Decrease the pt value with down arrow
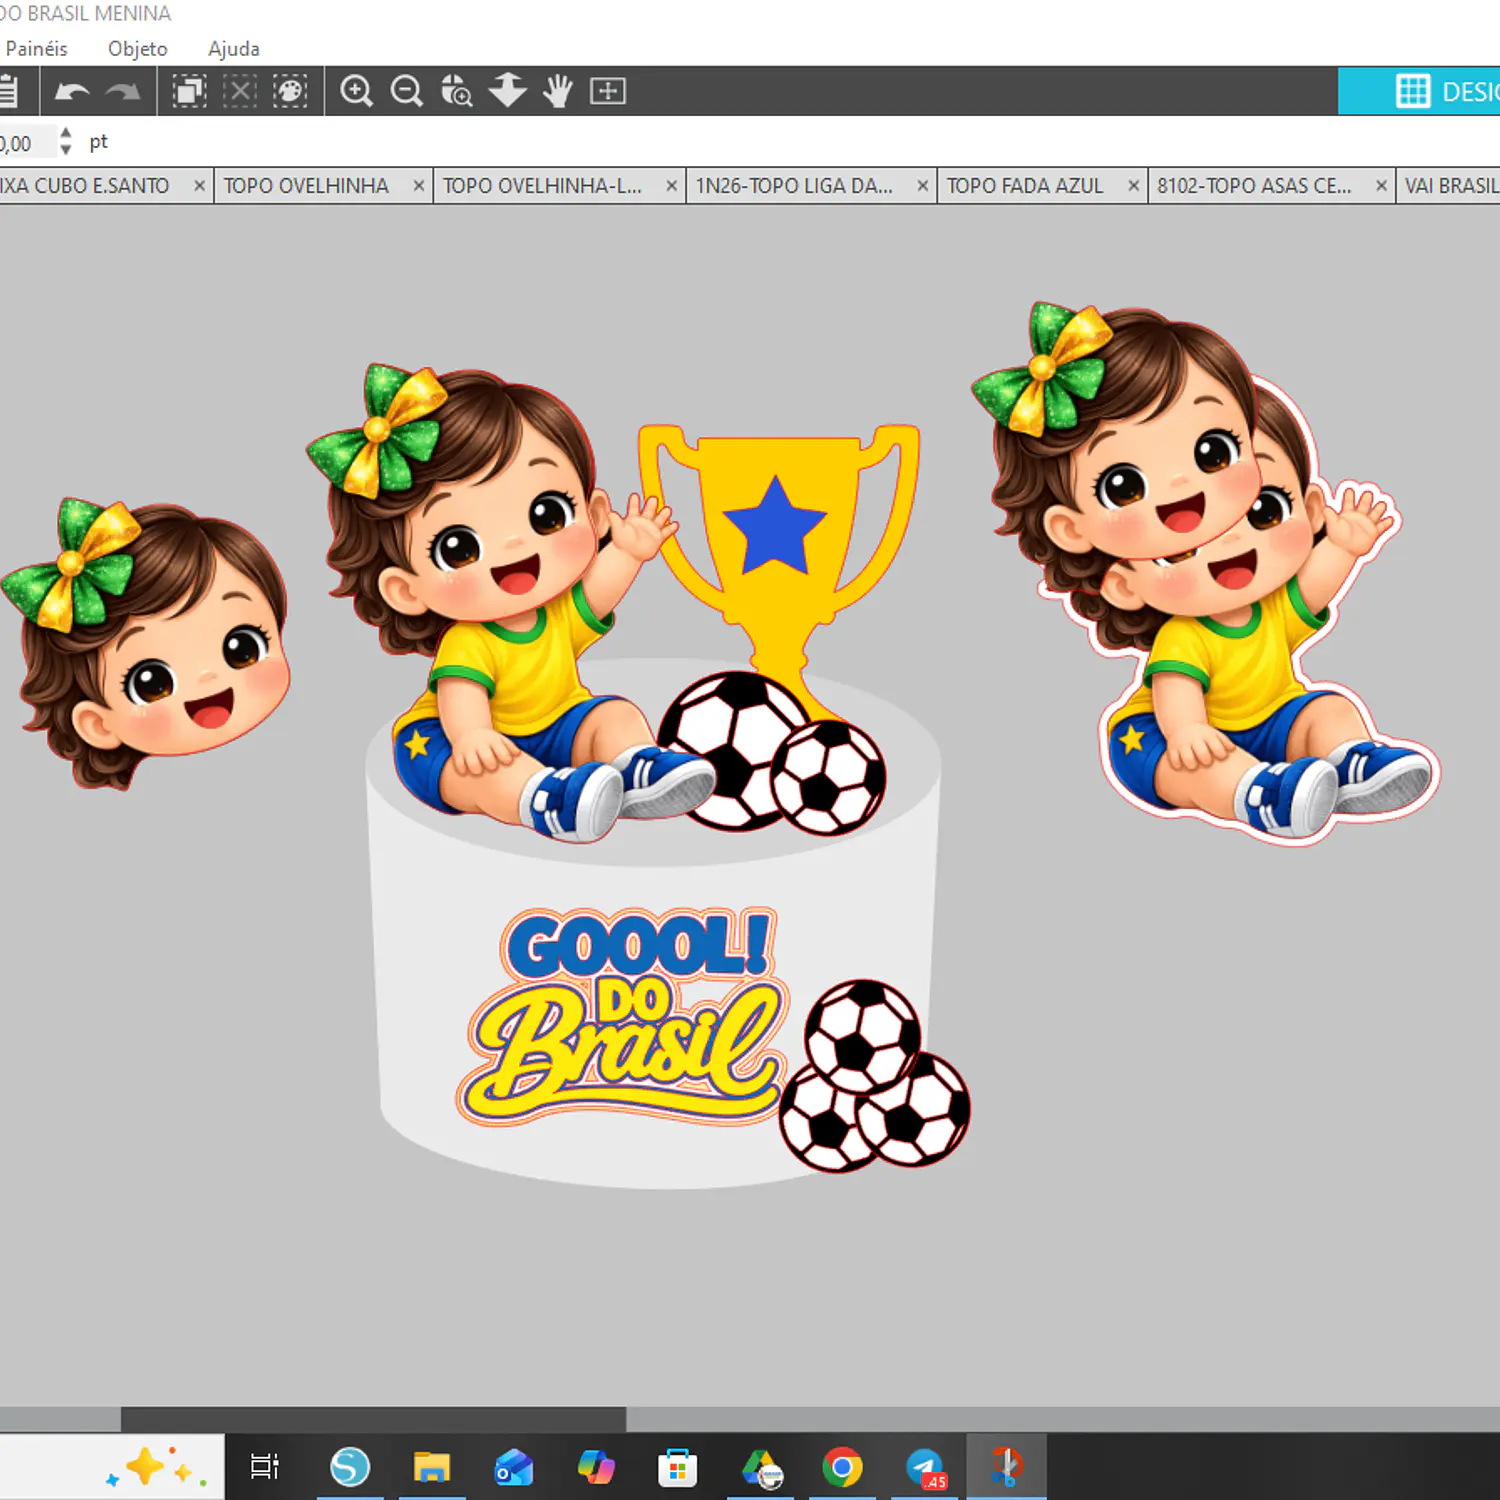Viewport: 1500px width, 1500px height. 66,150
